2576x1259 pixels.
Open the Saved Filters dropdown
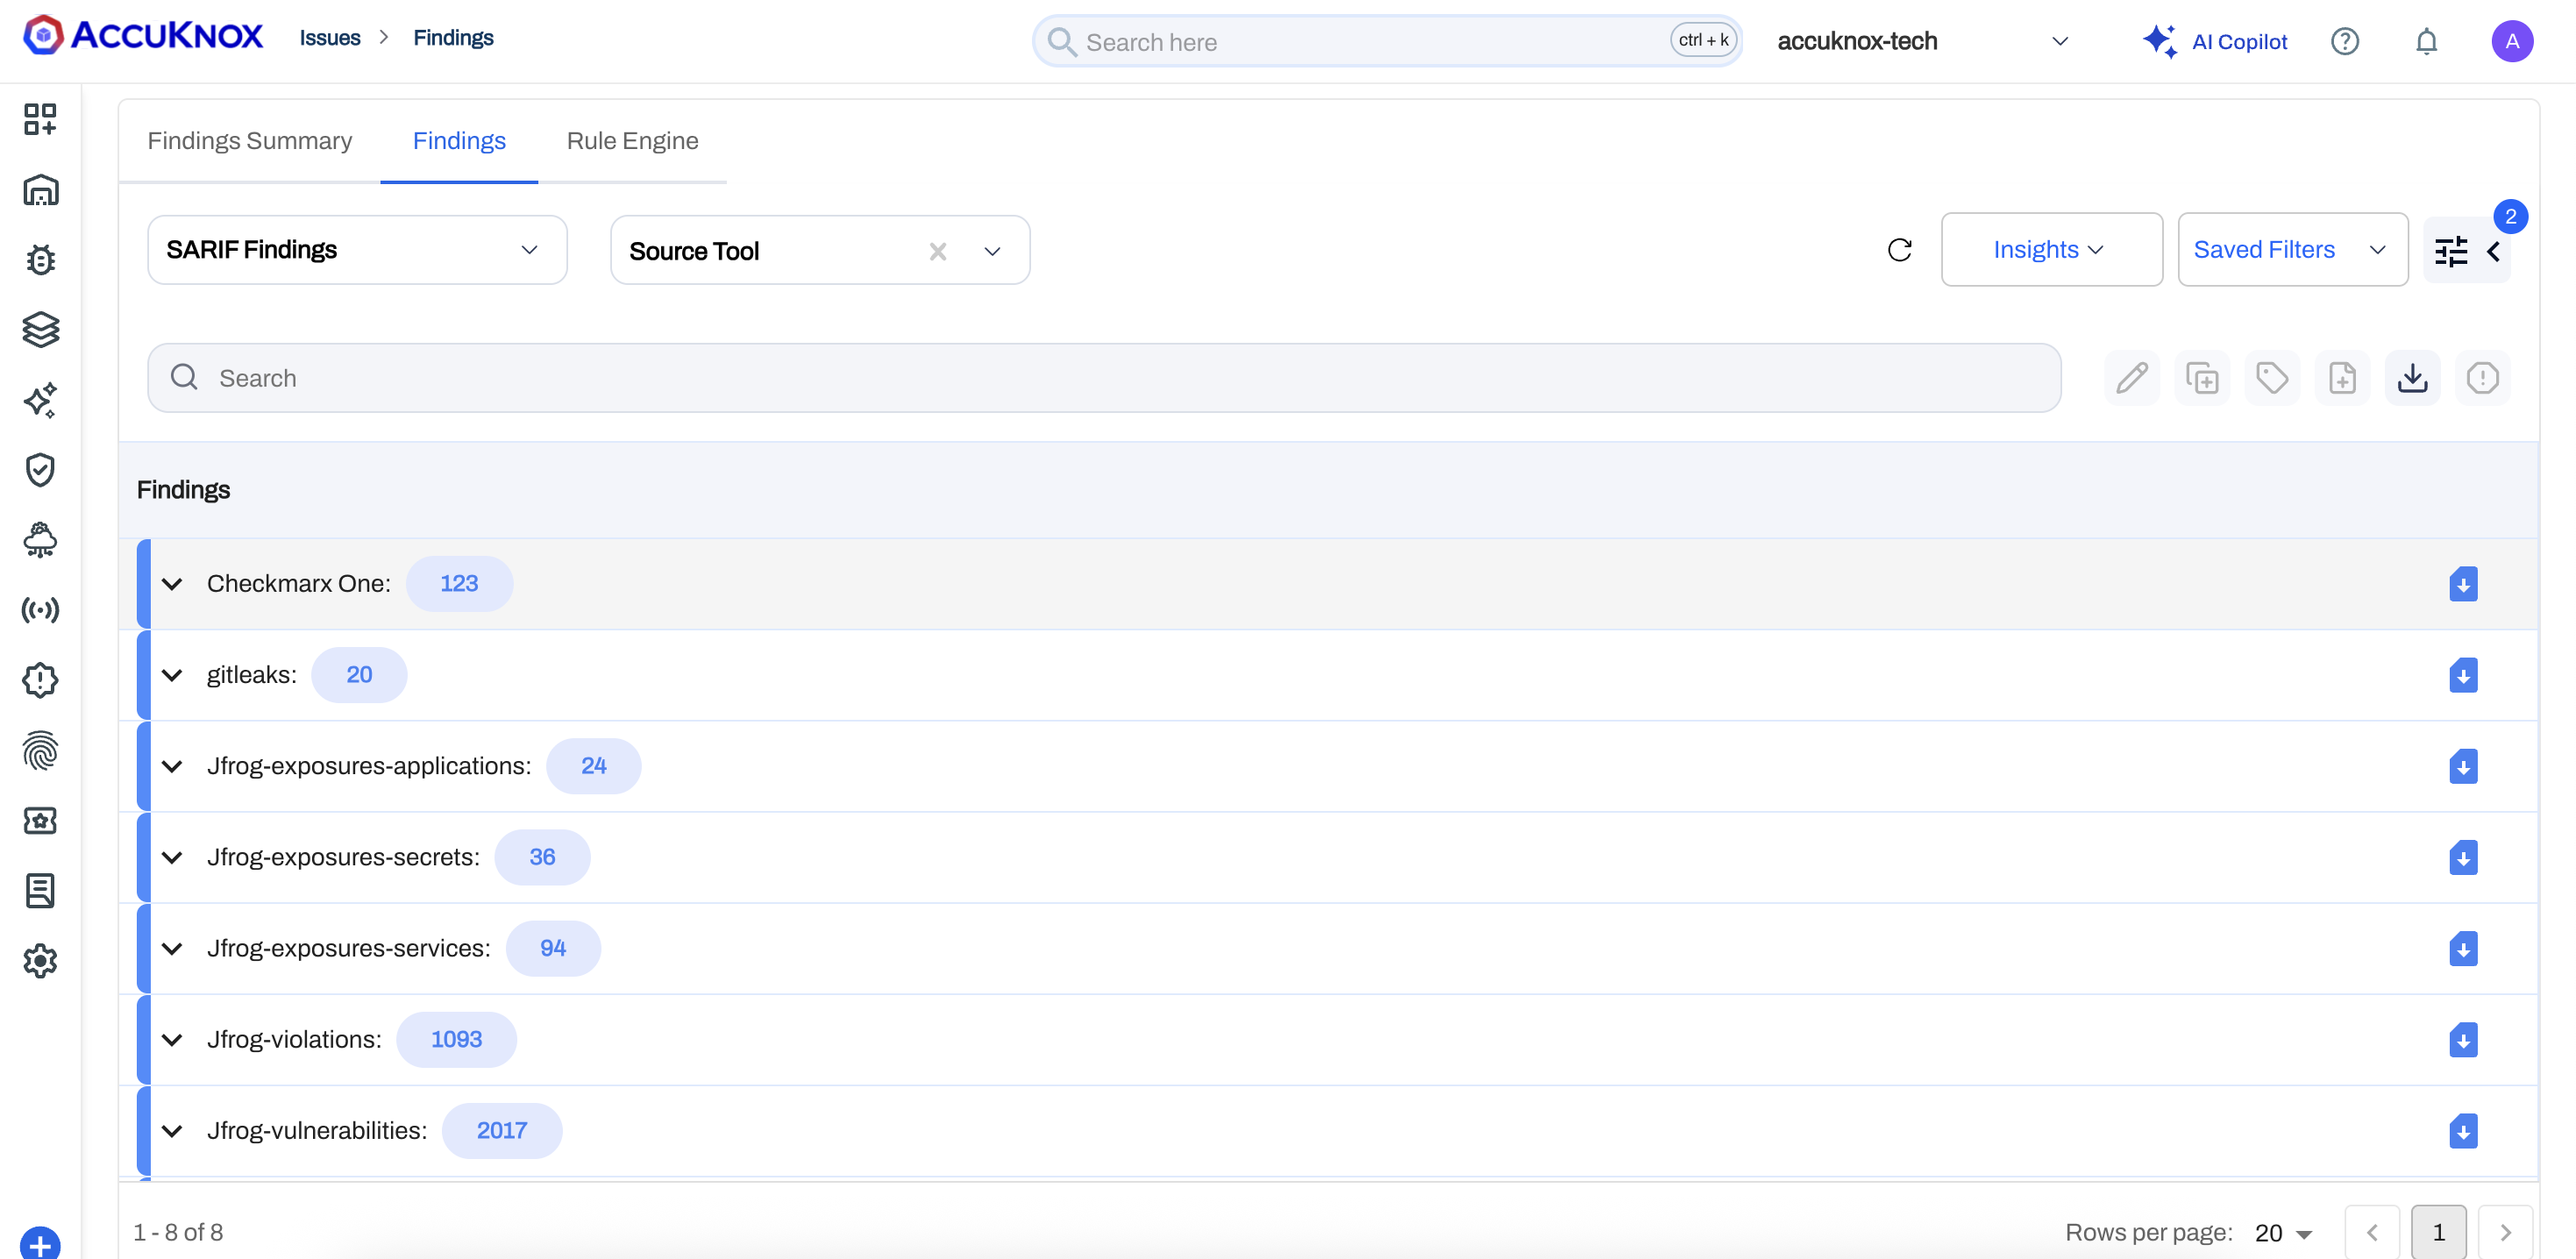point(2292,249)
